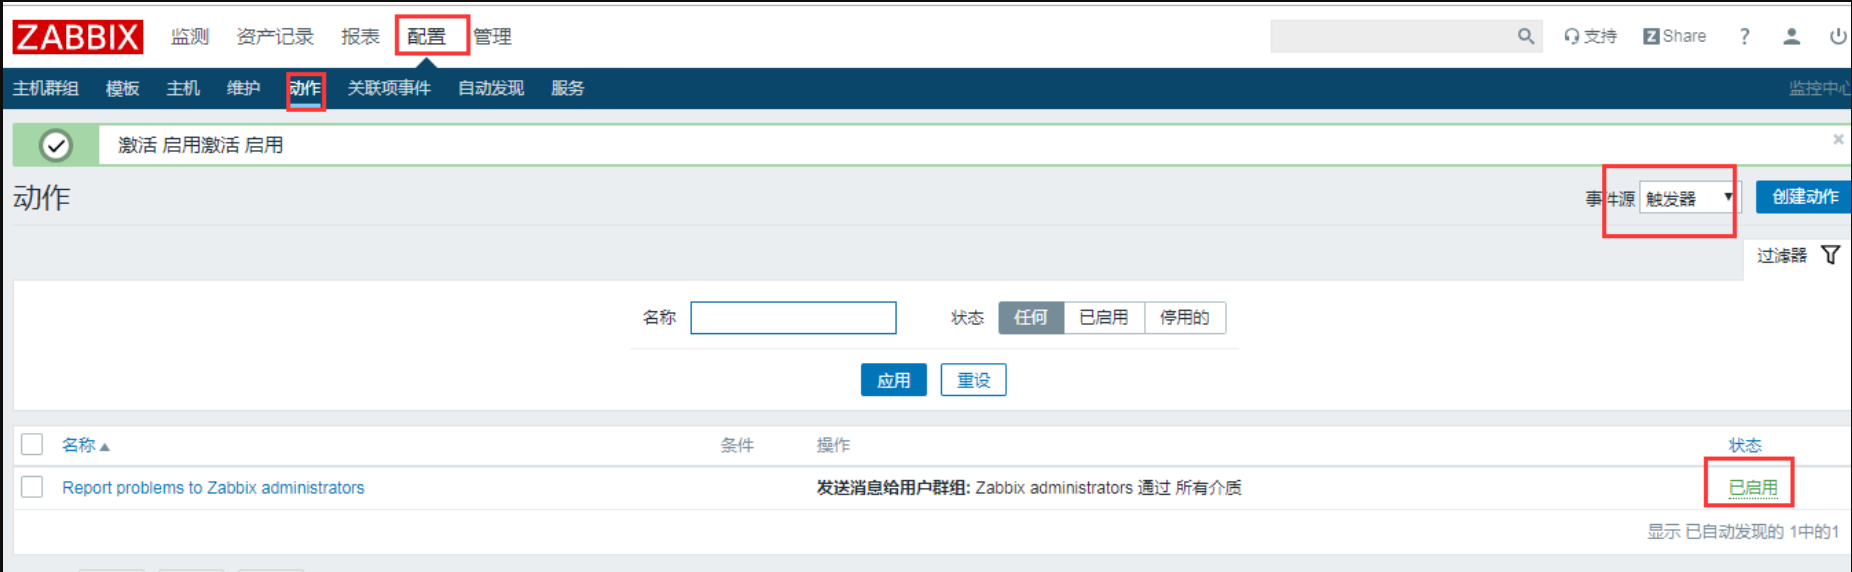Image resolution: width=1852 pixels, height=572 pixels.
Task: Open the 支持 support link
Action: 1590,36
